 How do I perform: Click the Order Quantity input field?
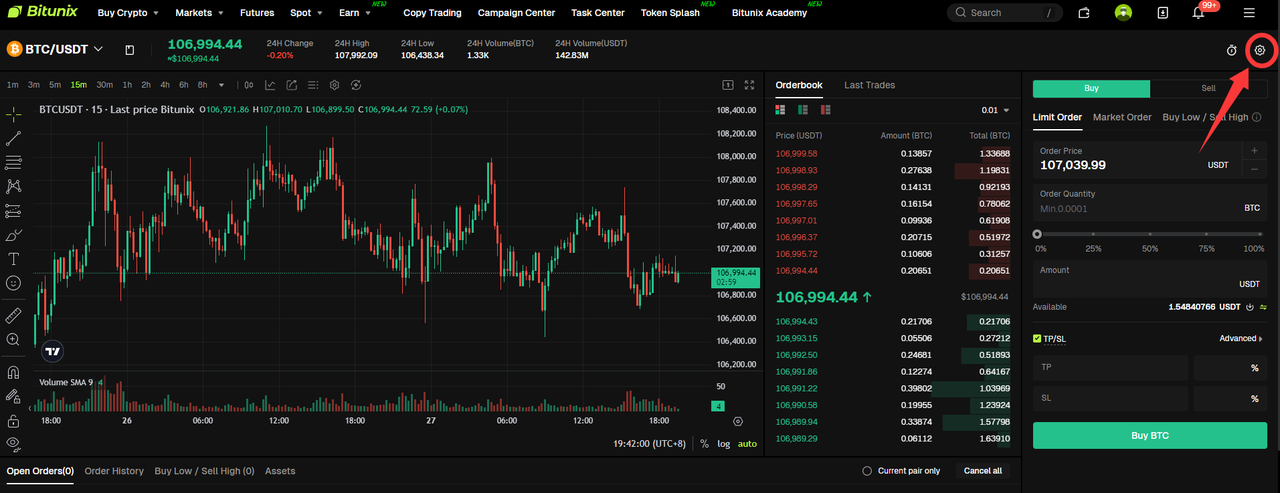[x=1149, y=202]
